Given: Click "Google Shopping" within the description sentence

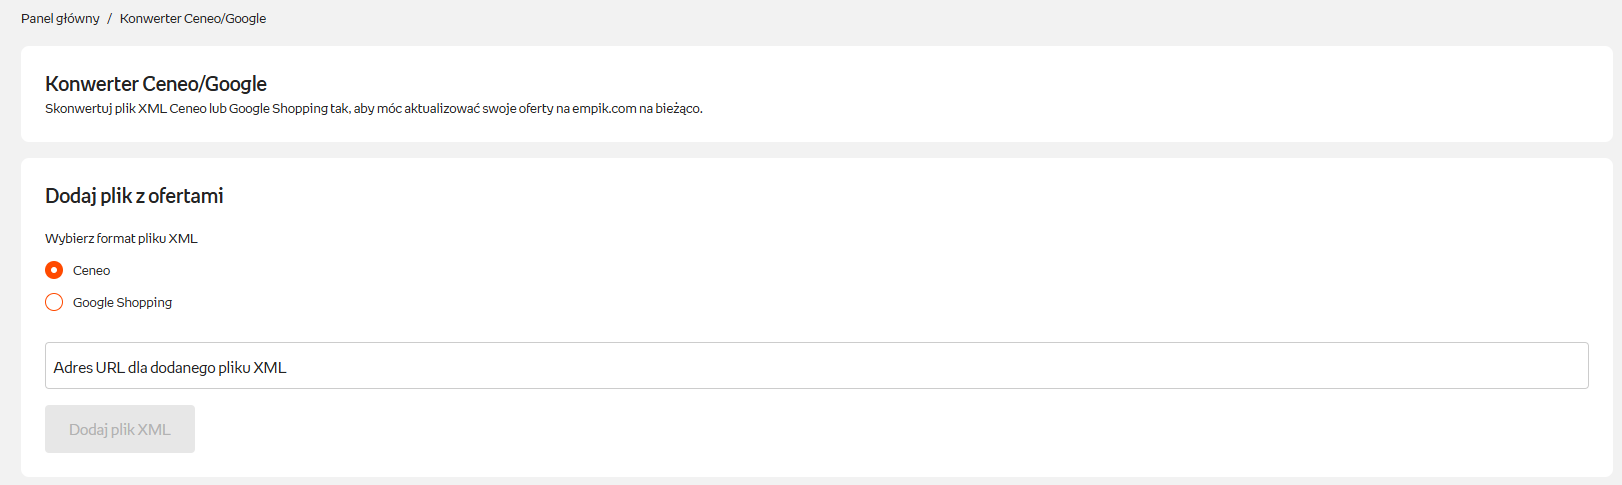Looking at the screenshot, I should coord(278,109).
